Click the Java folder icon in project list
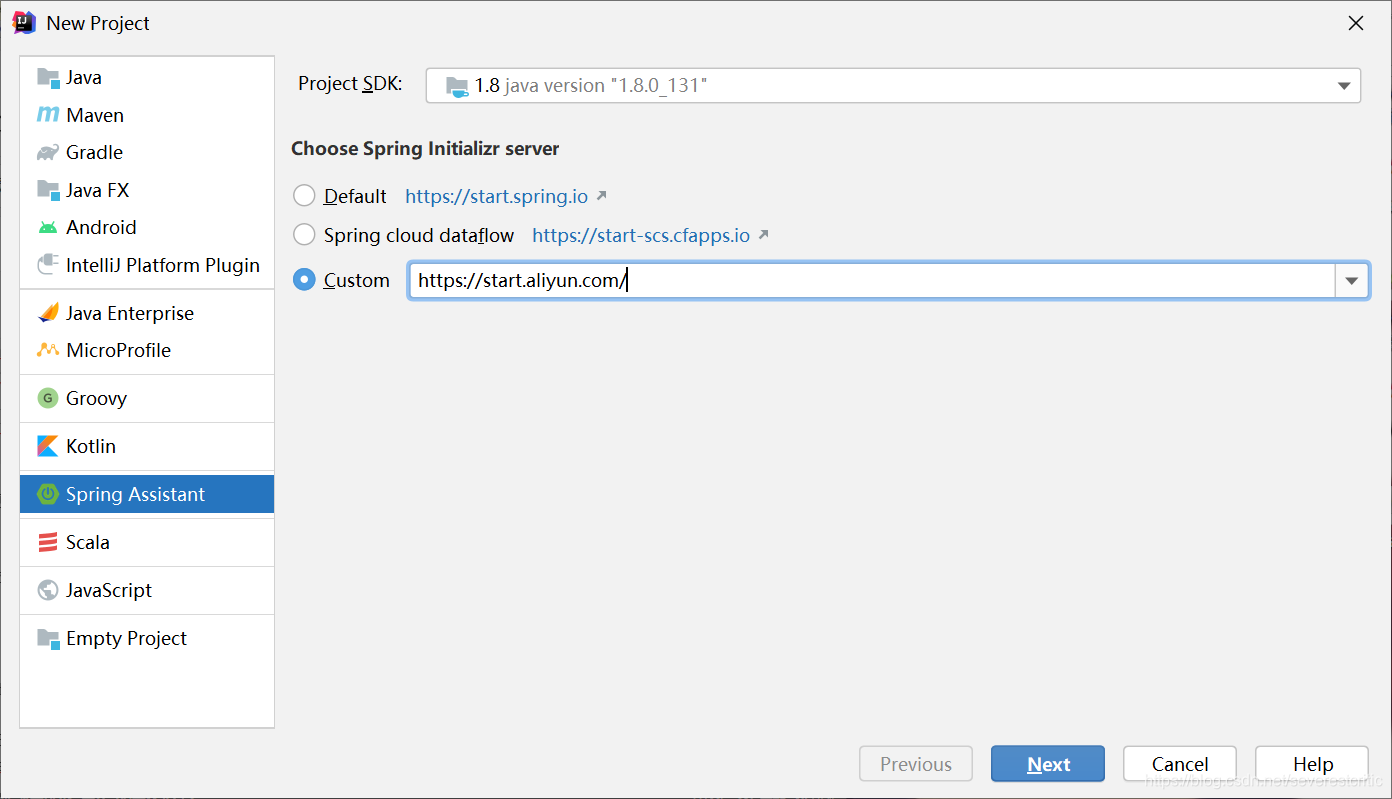1392x799 pixels. tap(48, 77)
